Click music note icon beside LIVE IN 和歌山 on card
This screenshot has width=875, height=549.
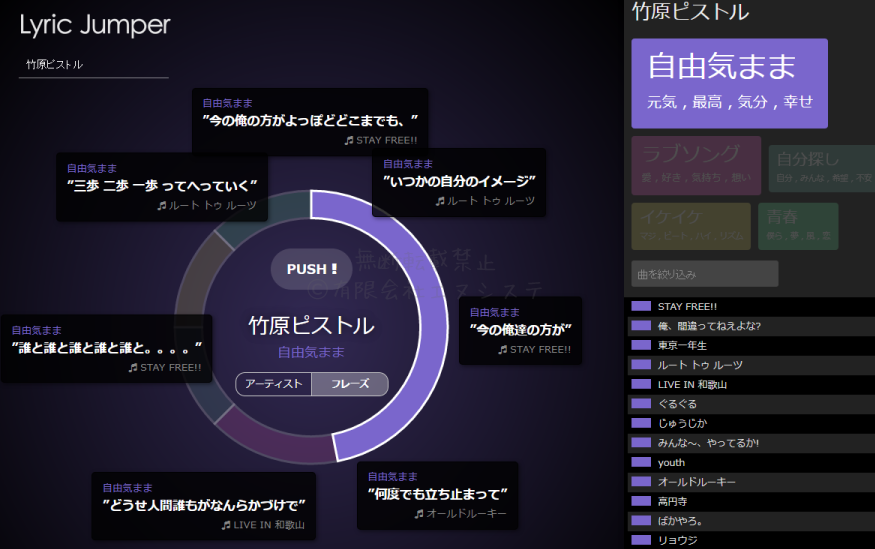tap(226, 525)
